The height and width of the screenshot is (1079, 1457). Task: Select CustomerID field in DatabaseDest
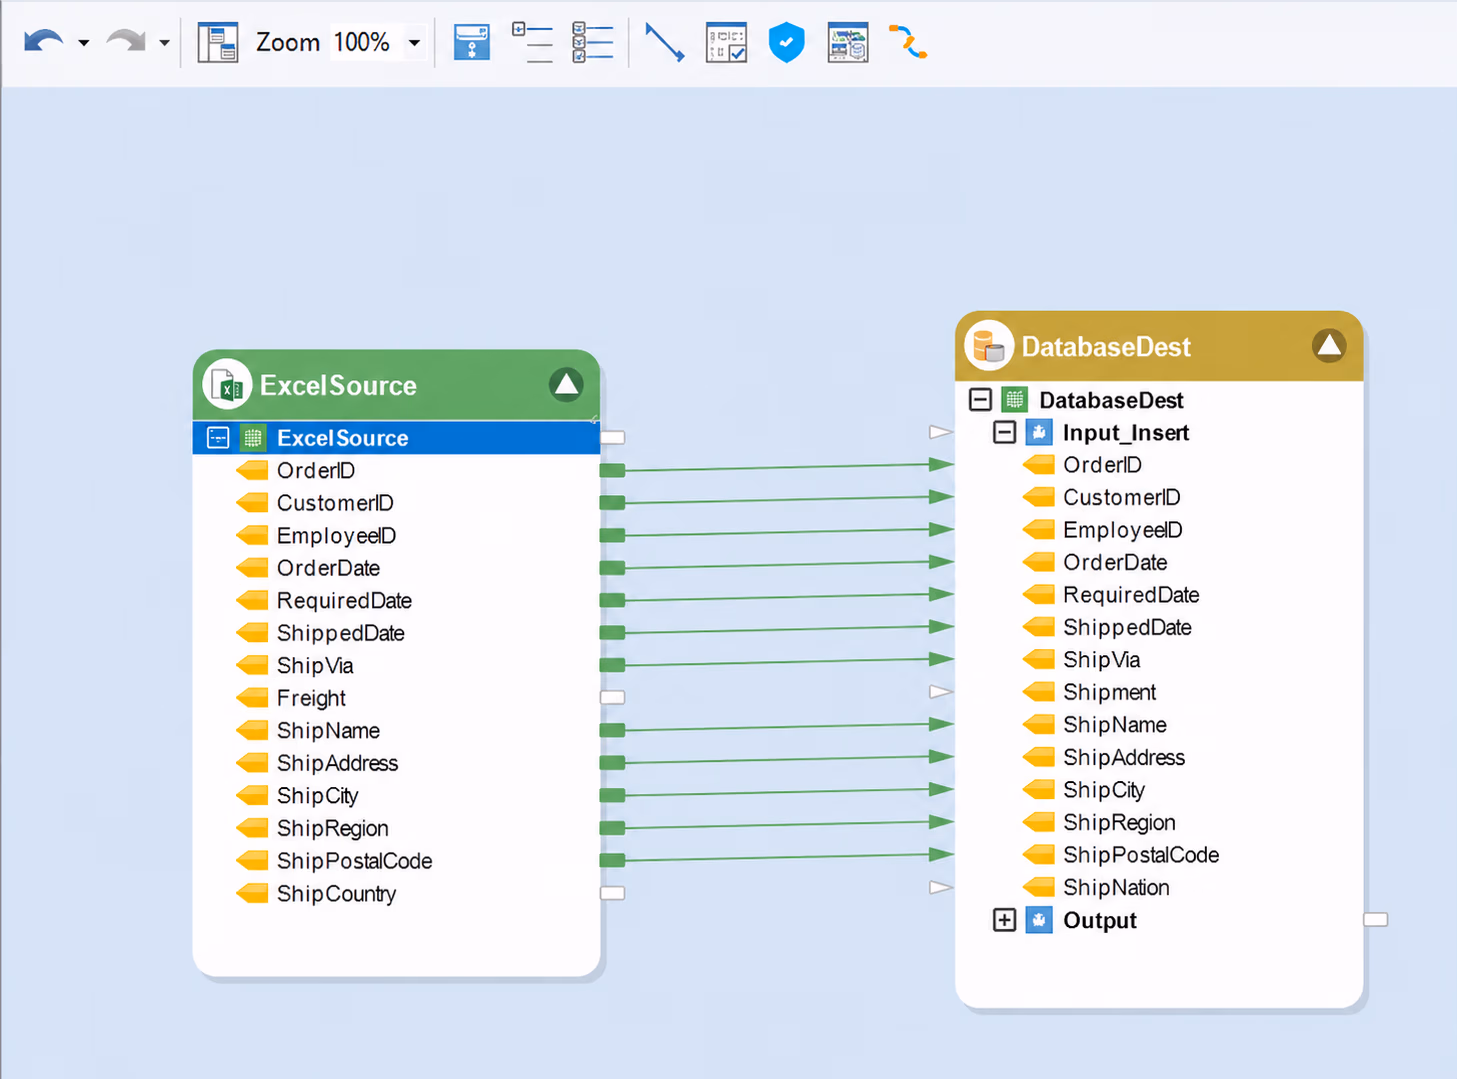[x=1121, y=497]
